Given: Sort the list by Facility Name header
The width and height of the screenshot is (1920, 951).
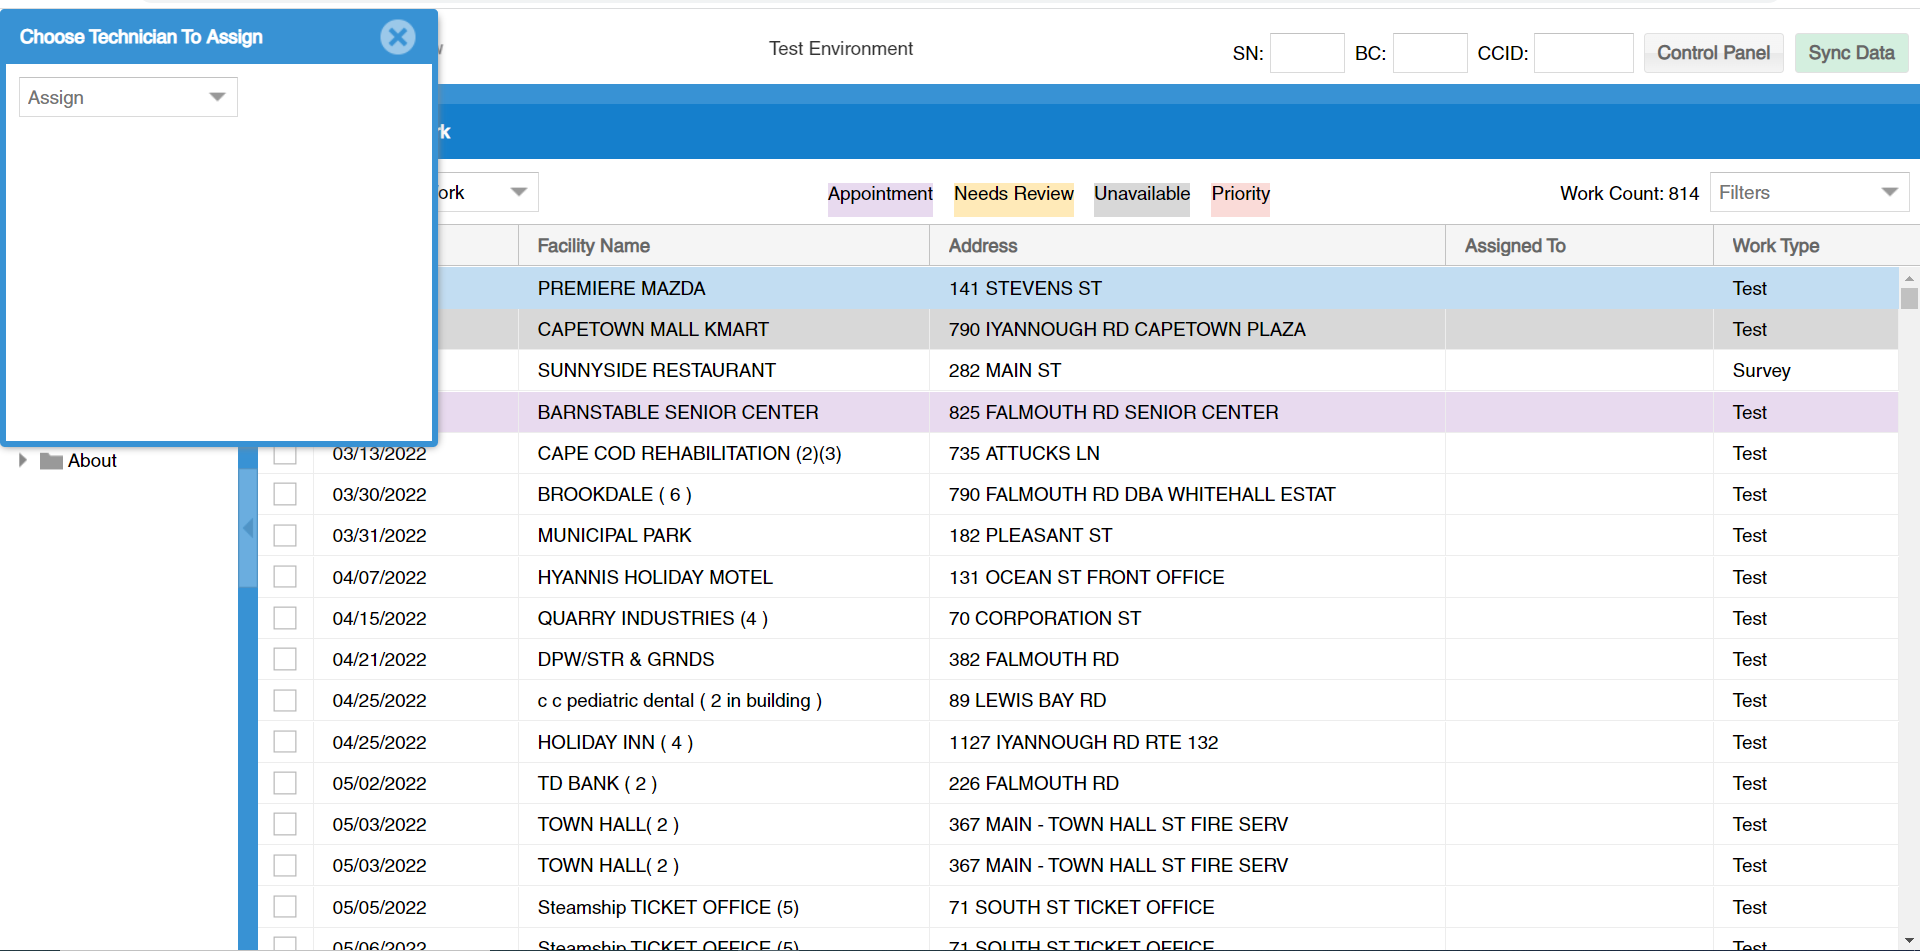Looking at the screenshot, I should click(x=593, y=245).
